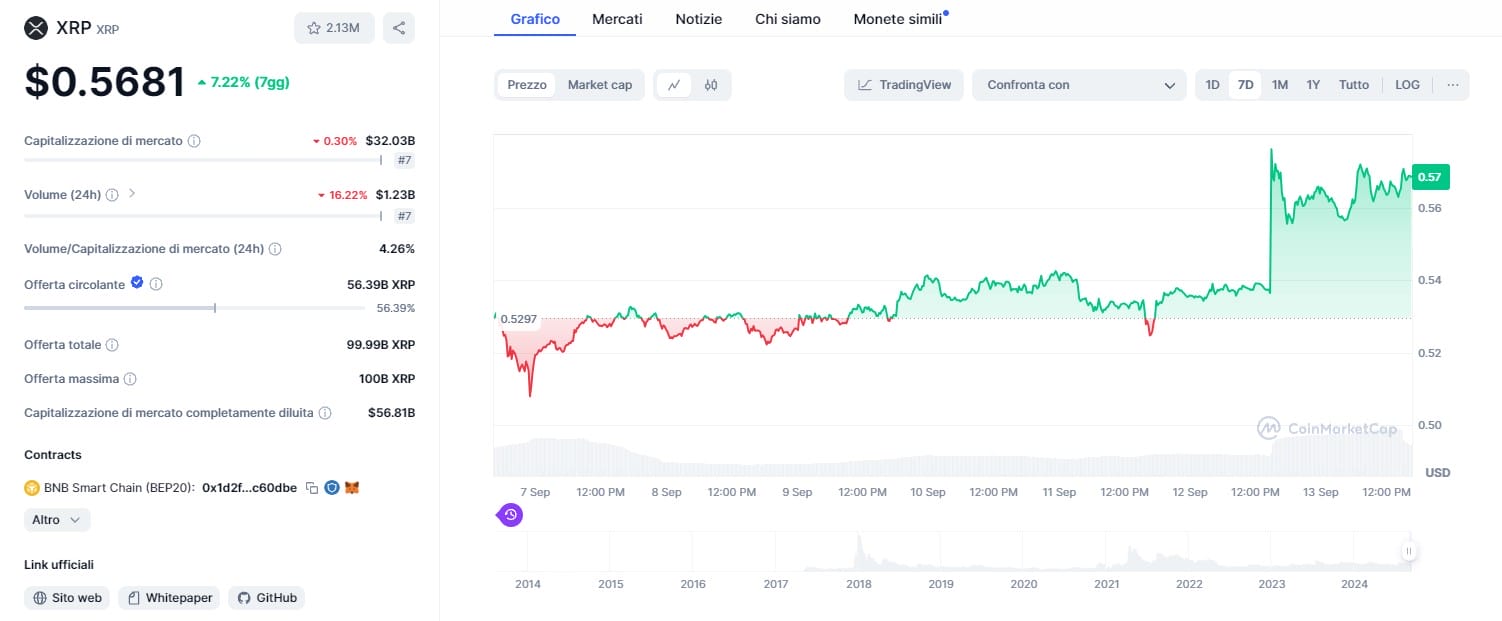
Task: Open the Whitepaper link
Action: (x=170, y=598)
